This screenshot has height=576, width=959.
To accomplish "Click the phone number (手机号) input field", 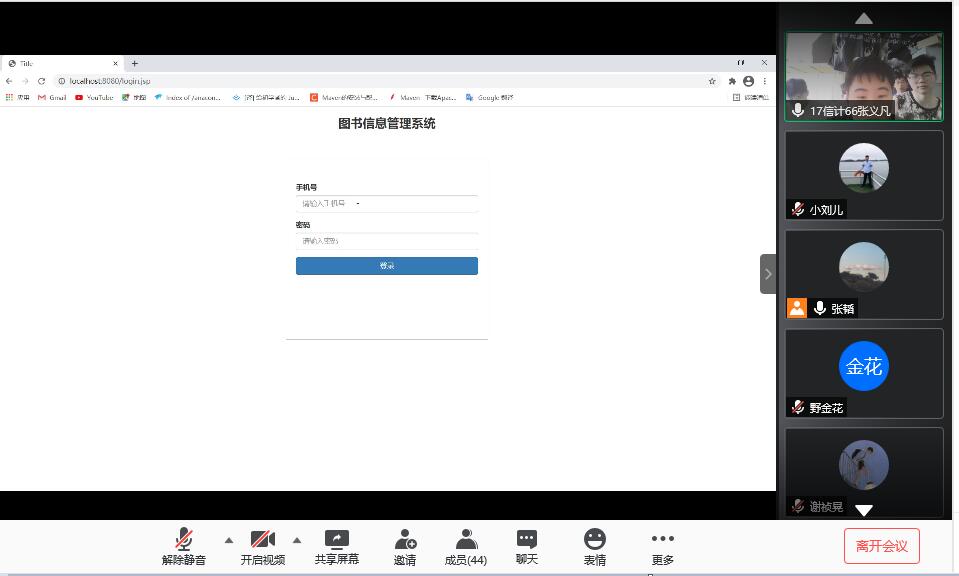I will coord(386,203).
